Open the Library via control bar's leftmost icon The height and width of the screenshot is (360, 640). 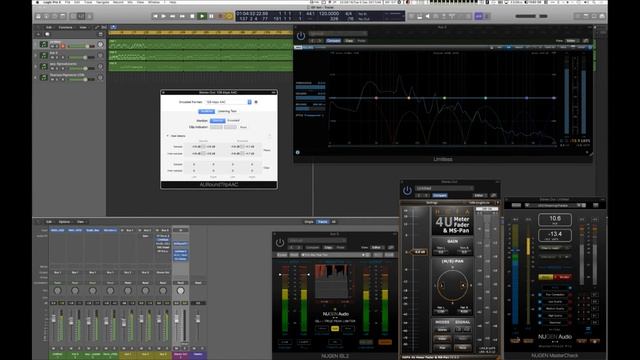(x=38, y=16)
